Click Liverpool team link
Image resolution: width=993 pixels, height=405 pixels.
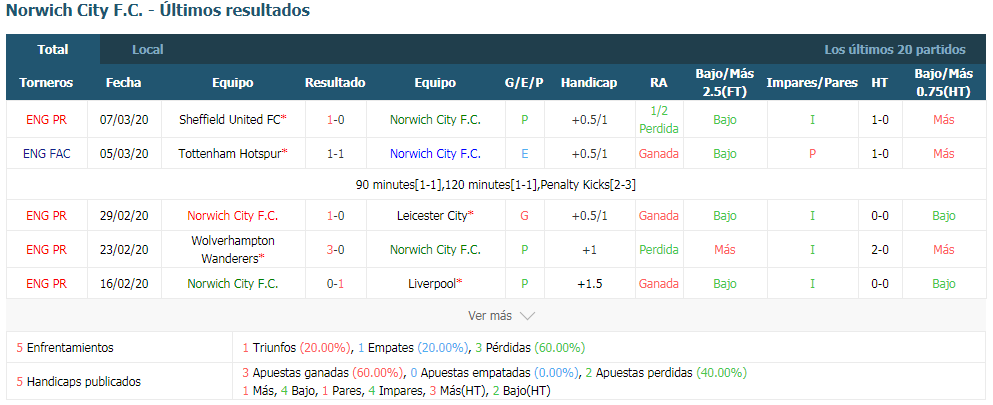pos(435,284)
